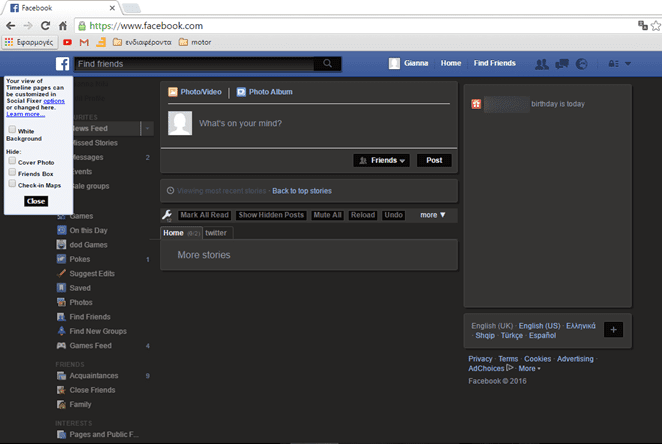The width and height of the screenshot is (662, 444).
Task: Click the Acquaintances list icon
Action: (62, 375)
